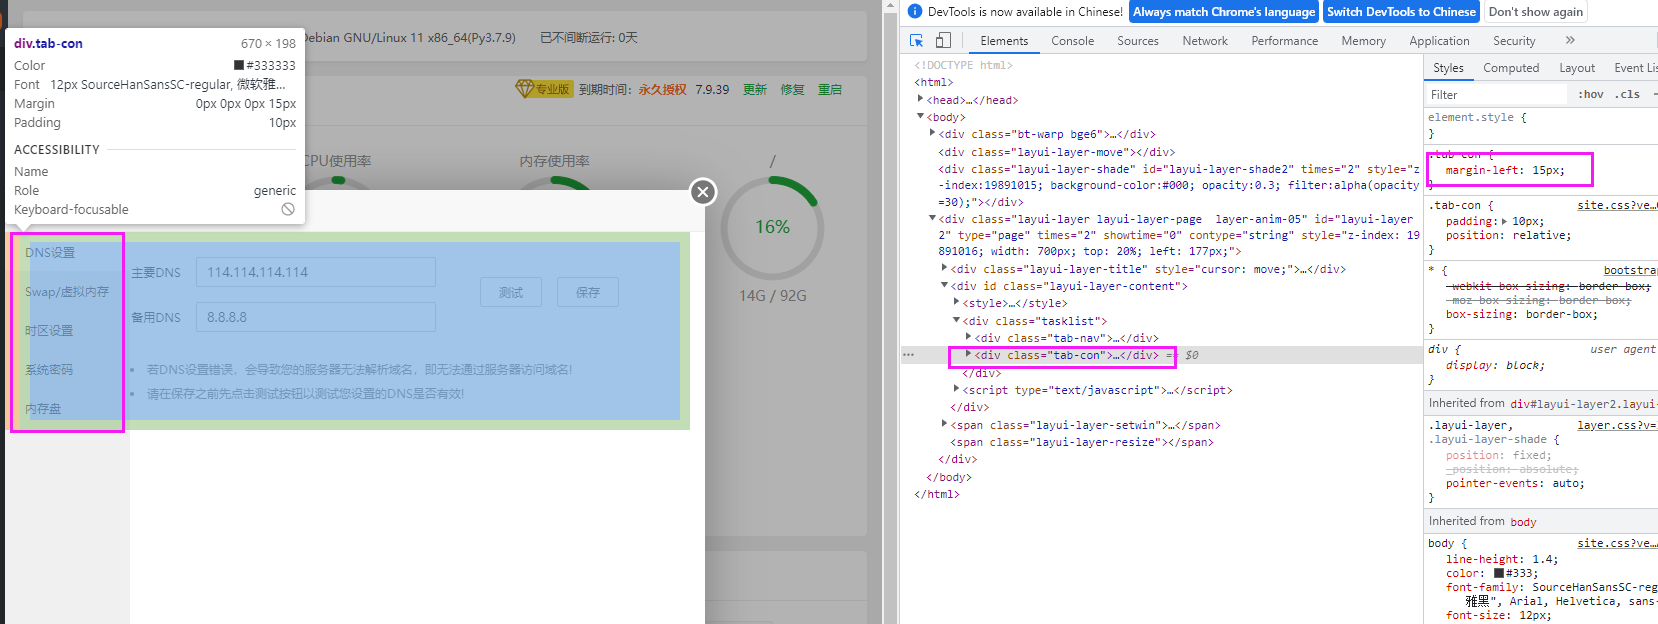Viewport: 1658px width, 624px height.
Task: Expand the style element node
Action: click(x=957, y=302)
